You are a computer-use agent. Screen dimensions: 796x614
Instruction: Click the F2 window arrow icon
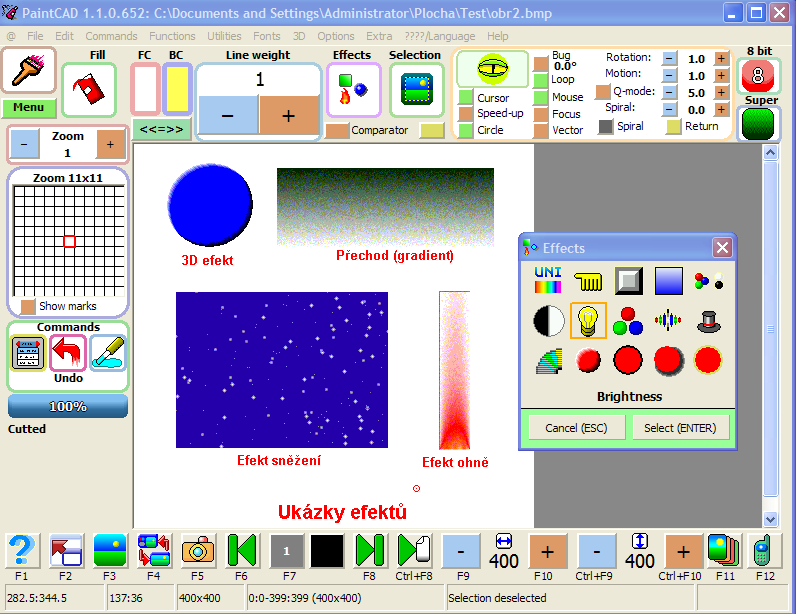click(66, 551)
